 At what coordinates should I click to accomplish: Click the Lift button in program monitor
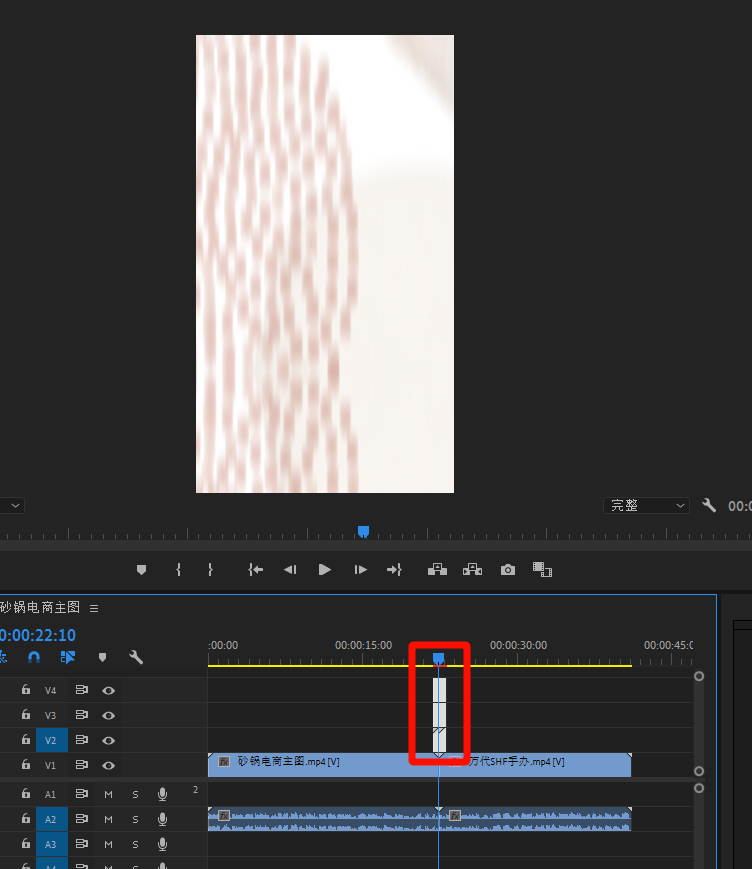pos(437,569)
